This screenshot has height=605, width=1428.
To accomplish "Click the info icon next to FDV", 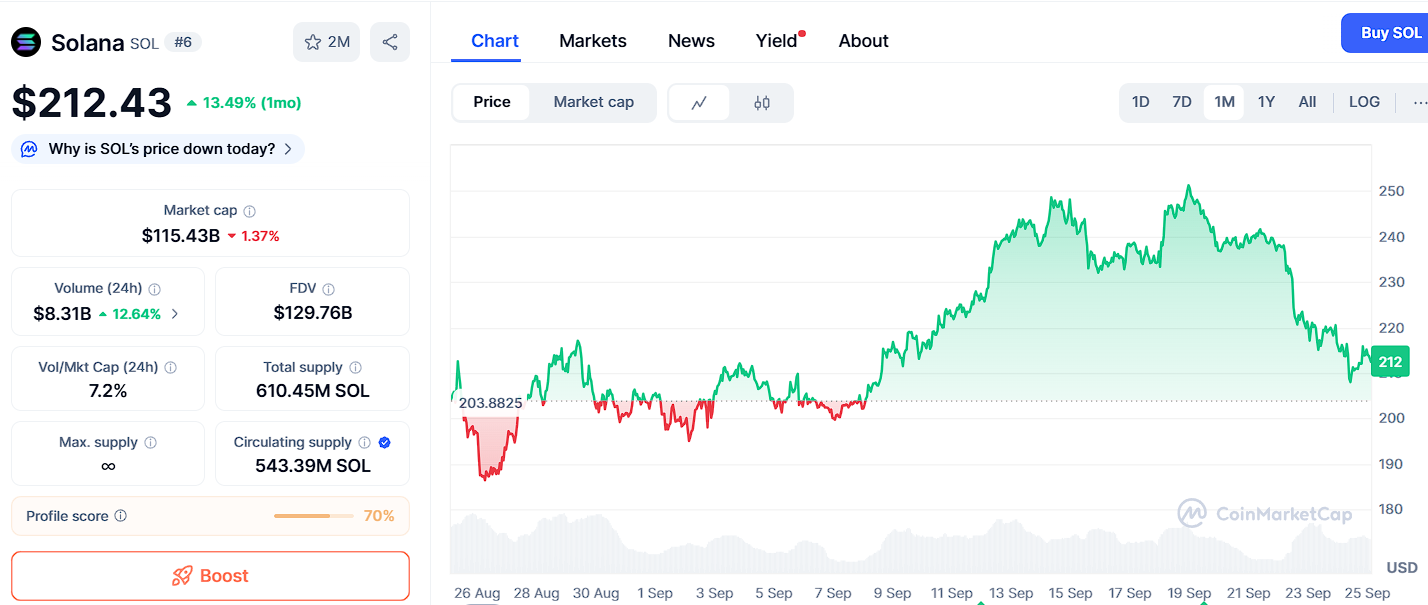I will [329, 289].
